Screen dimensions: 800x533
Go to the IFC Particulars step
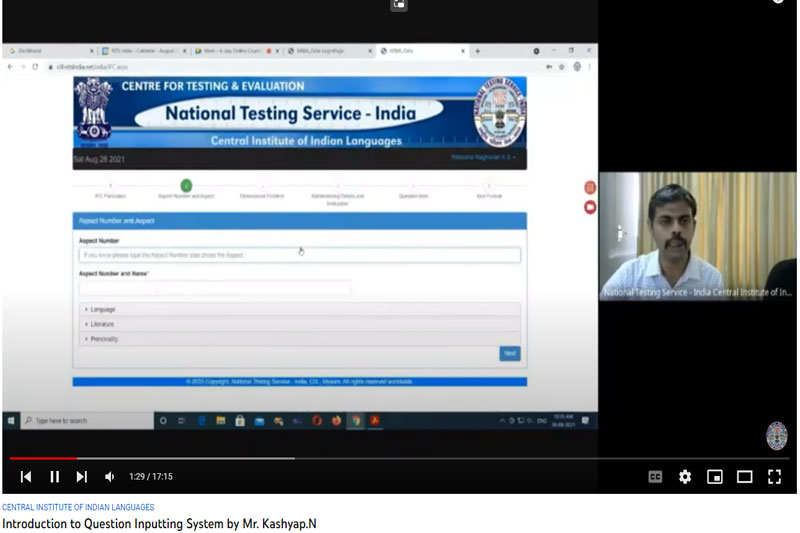pyautogui.click(x=110, y=190)
